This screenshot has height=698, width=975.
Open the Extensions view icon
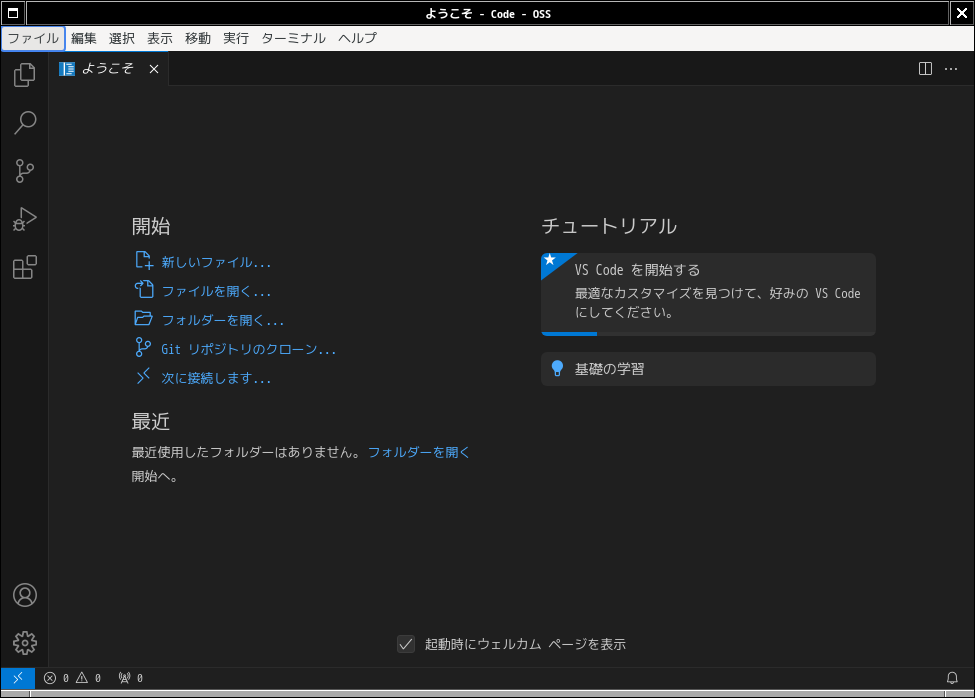24,267
